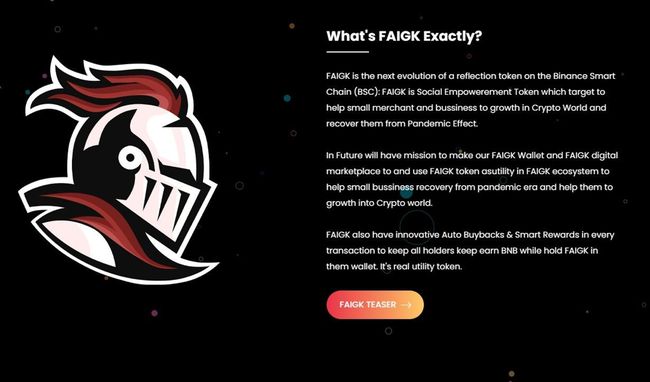
Task: Click the helmet visor slits
Action: pos(170,200)
